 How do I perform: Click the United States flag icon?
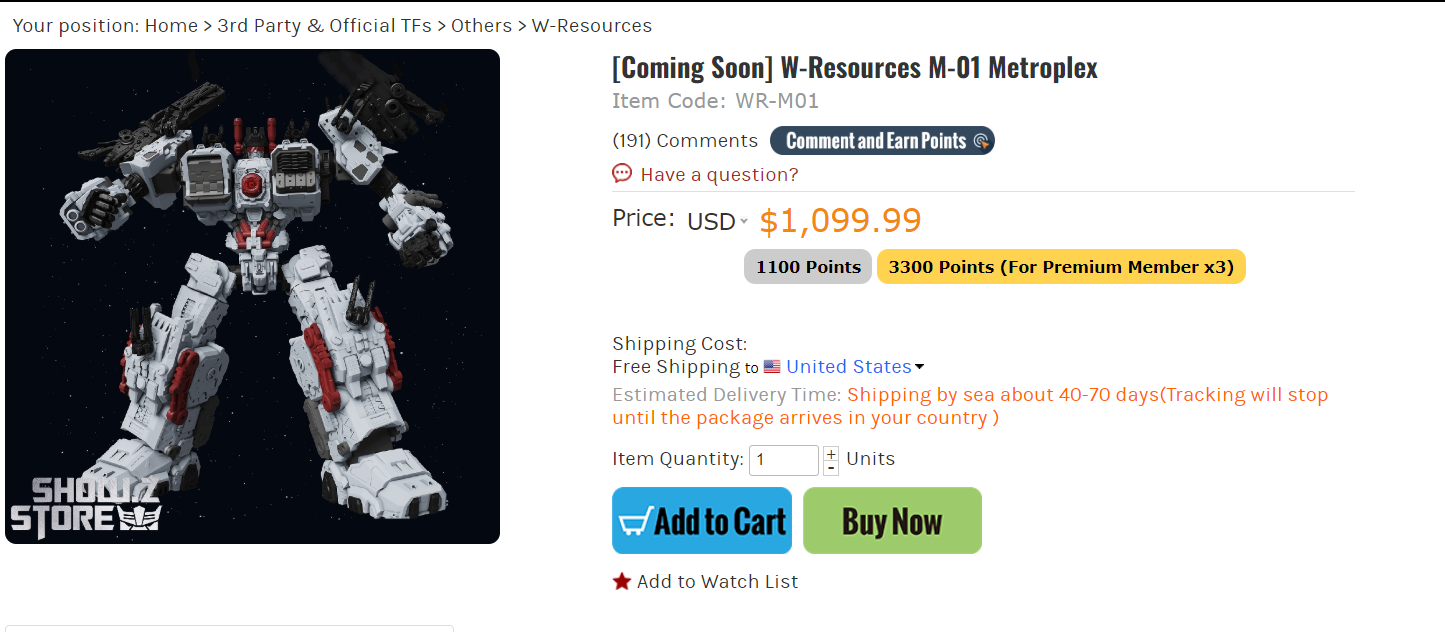coord(772,367)
